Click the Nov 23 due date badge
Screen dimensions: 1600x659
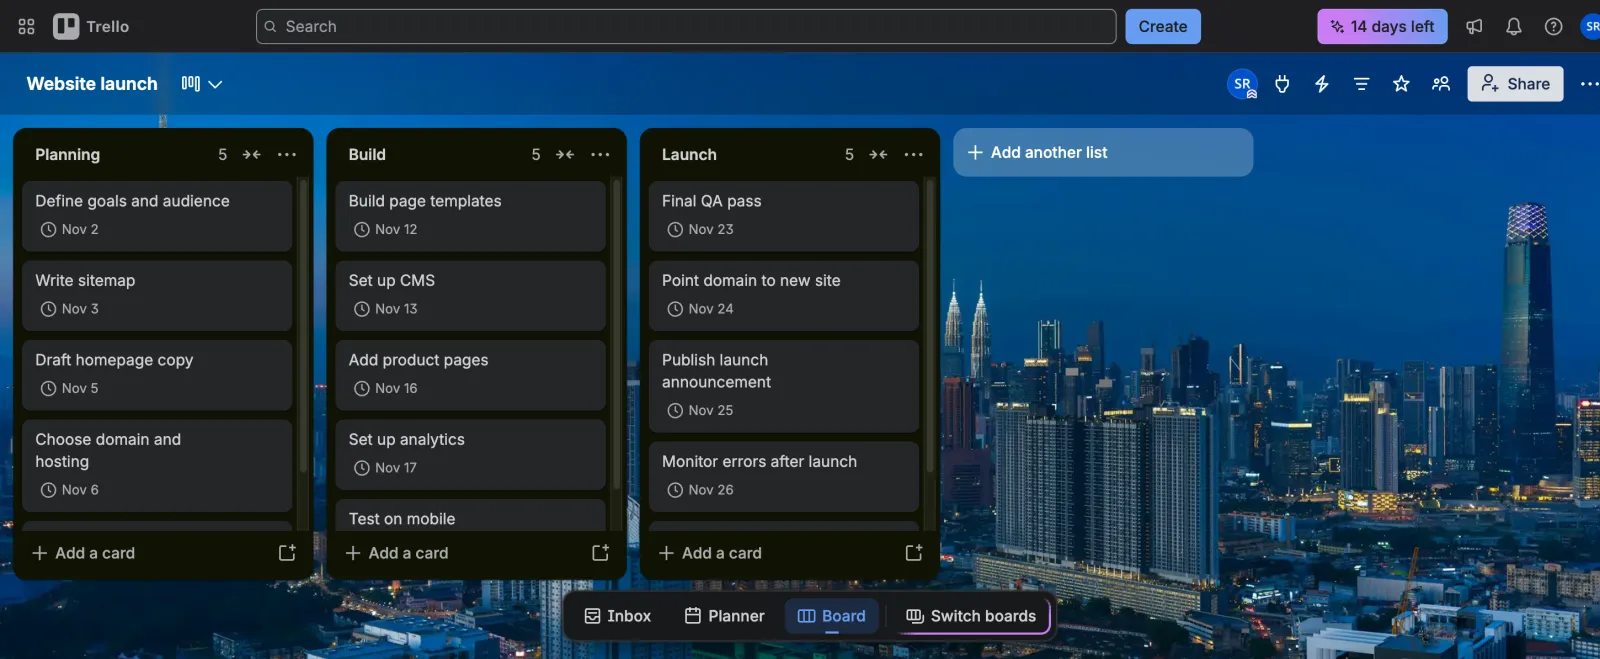click(x=700, y=229)
